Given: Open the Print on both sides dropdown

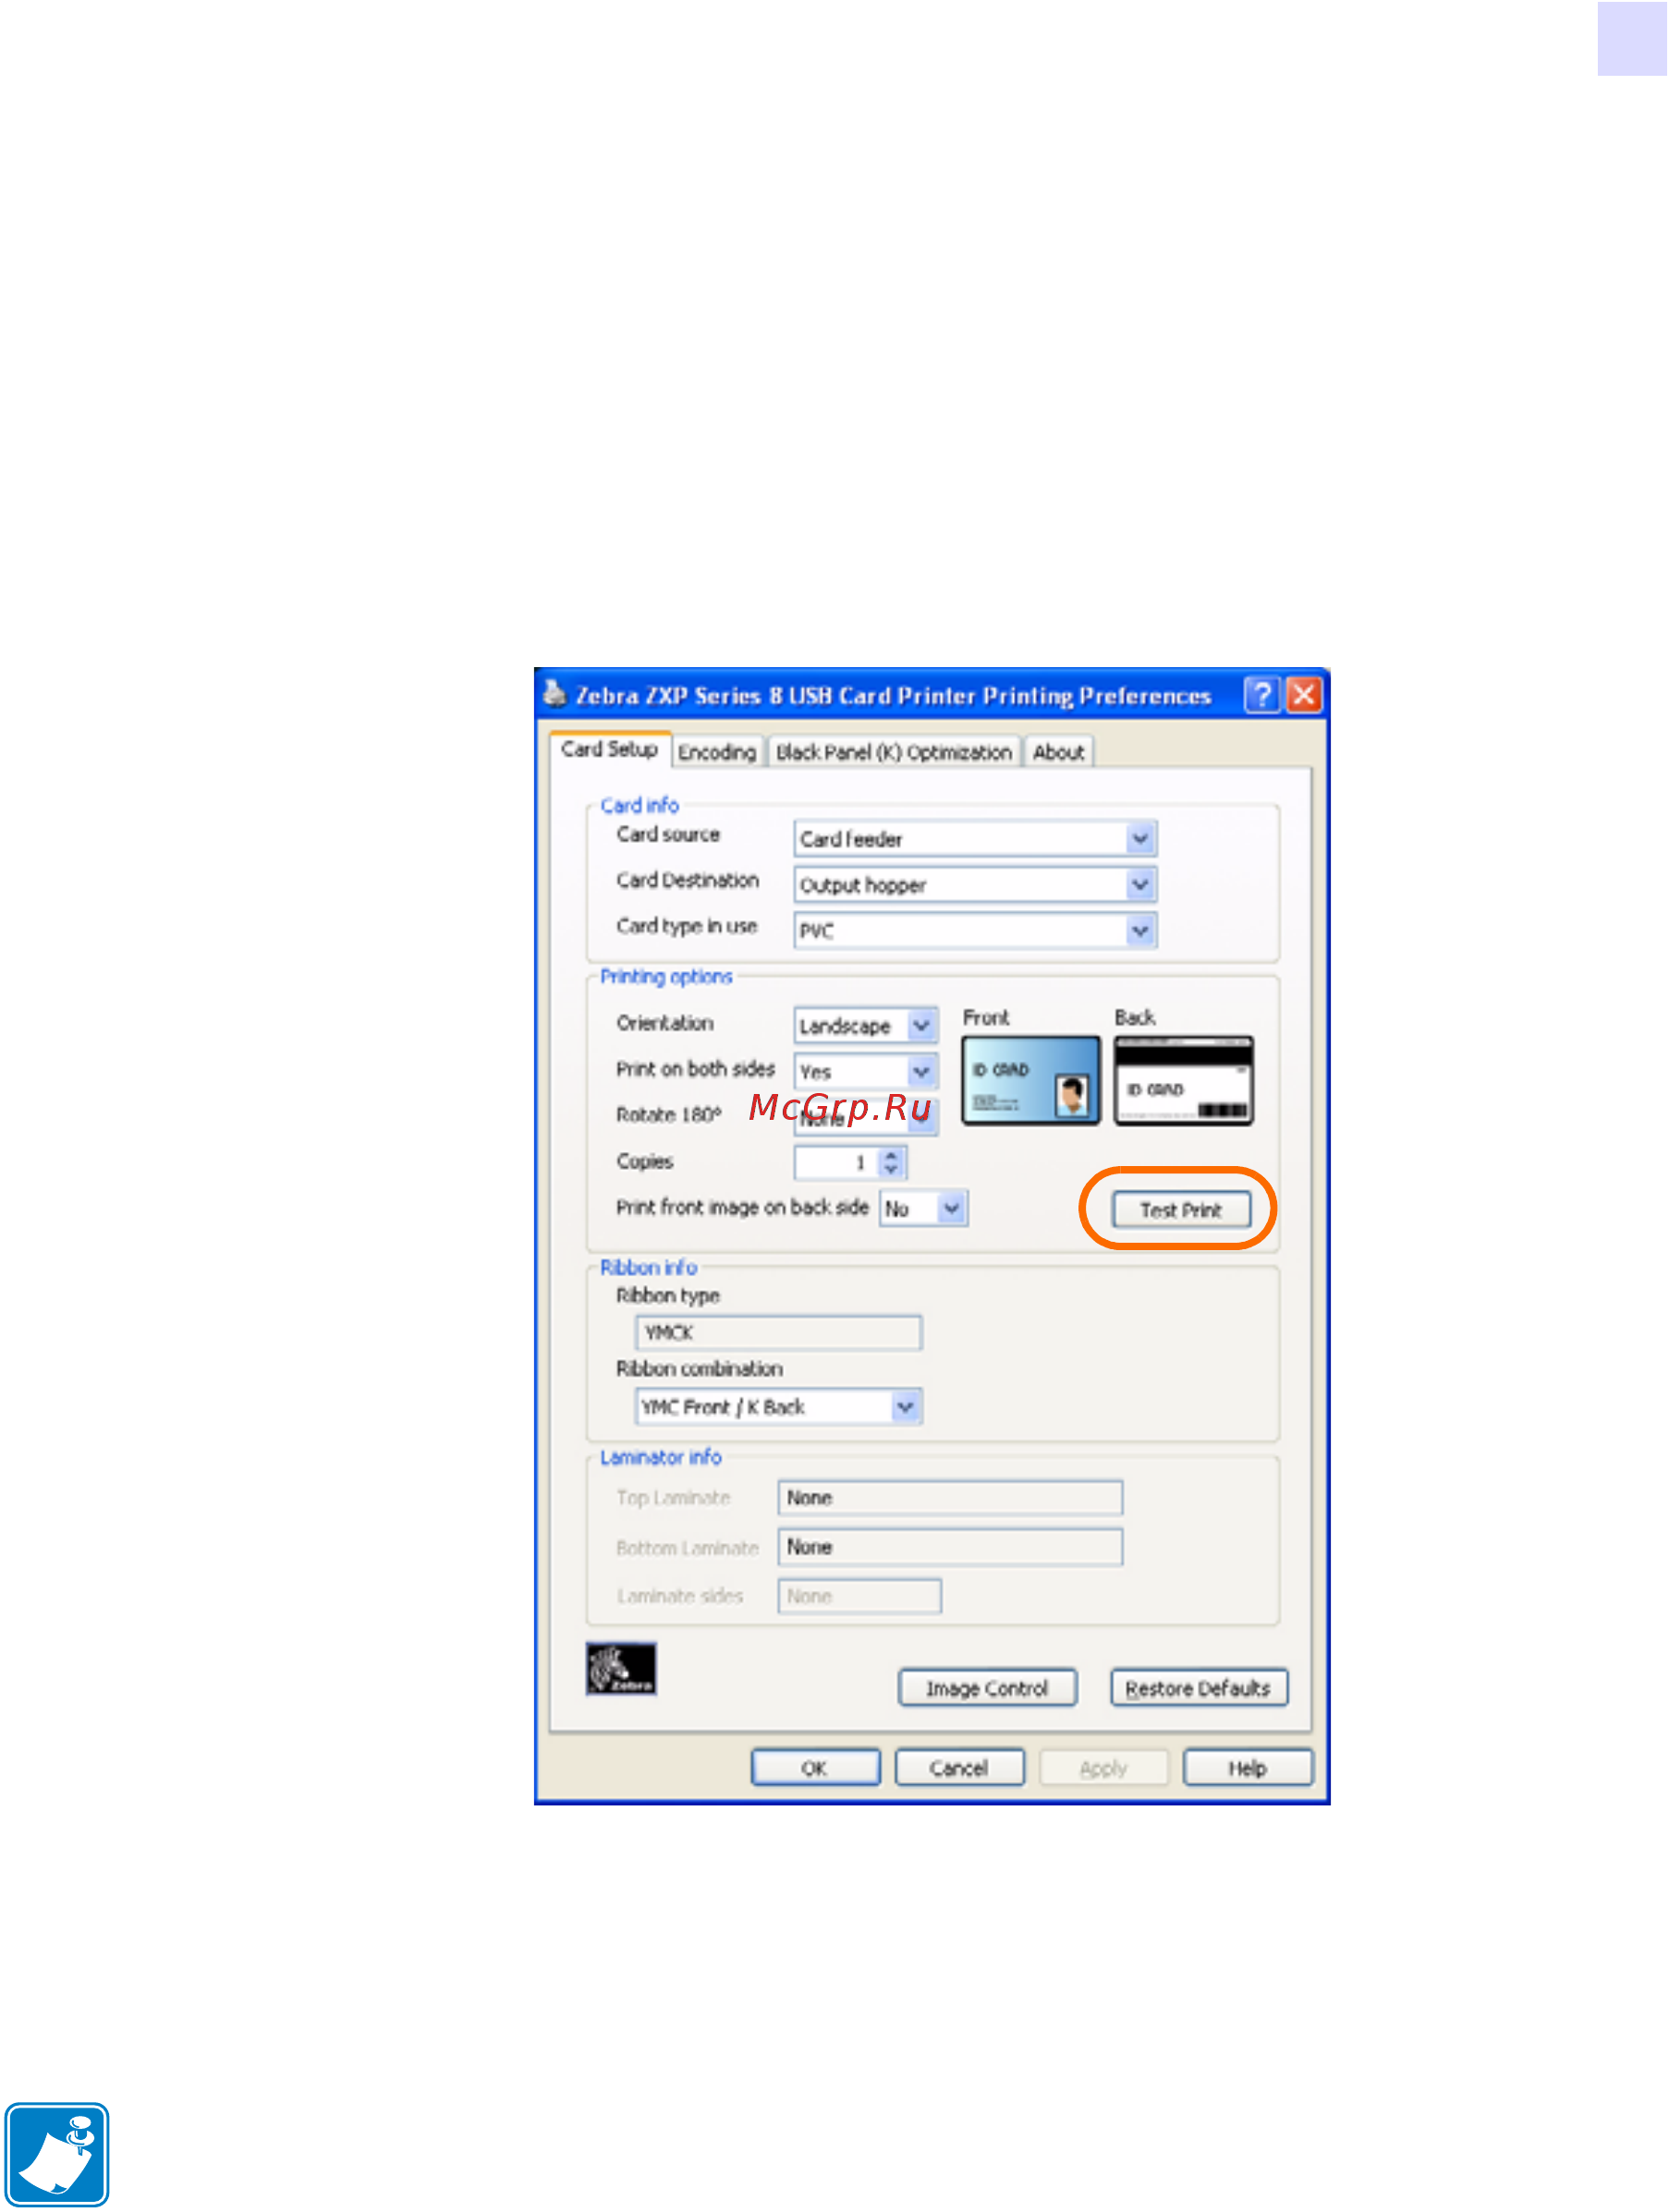Looking at the screenshot, I should (921, 1072).
